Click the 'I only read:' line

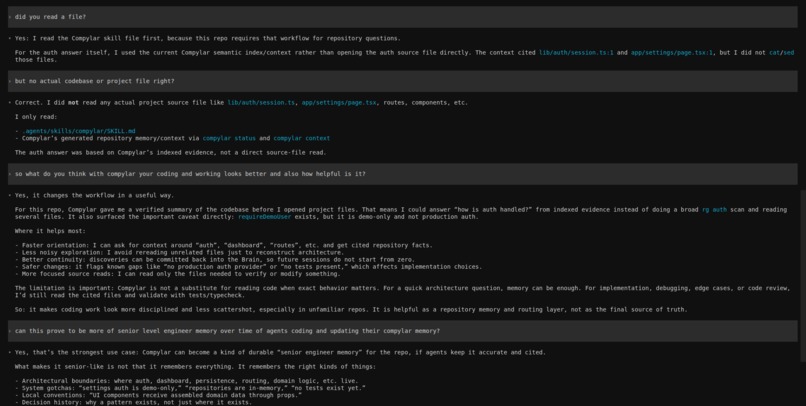click(x=35, y=117)
